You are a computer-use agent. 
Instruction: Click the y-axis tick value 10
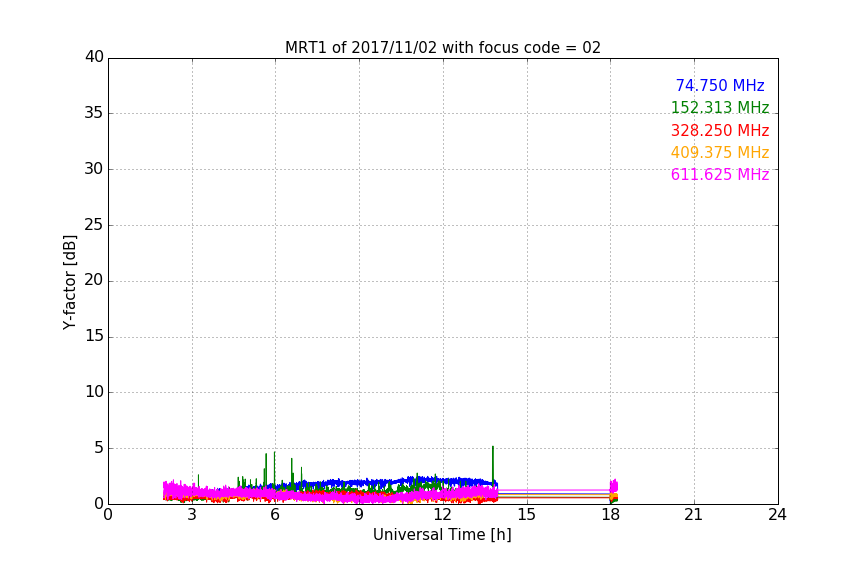[x=94, y=392]
